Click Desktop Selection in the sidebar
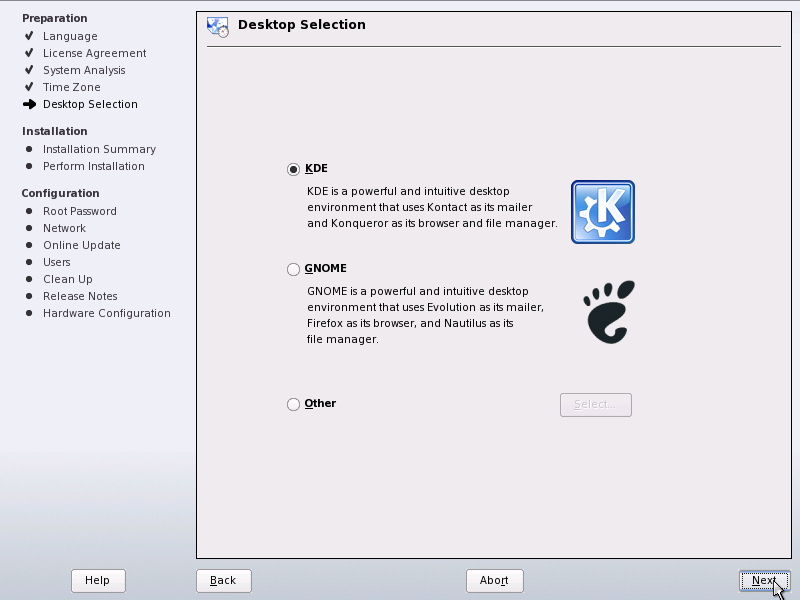Screen dimensions: 800x600 [90, 104]
